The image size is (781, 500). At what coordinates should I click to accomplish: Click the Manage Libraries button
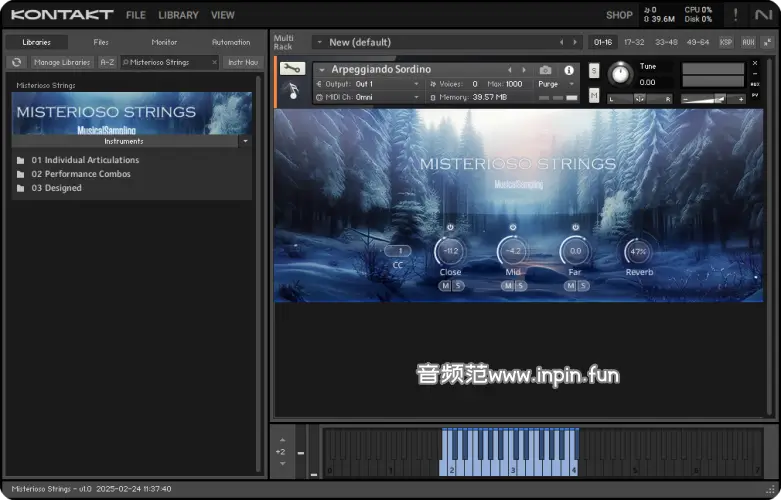point(62,62)
